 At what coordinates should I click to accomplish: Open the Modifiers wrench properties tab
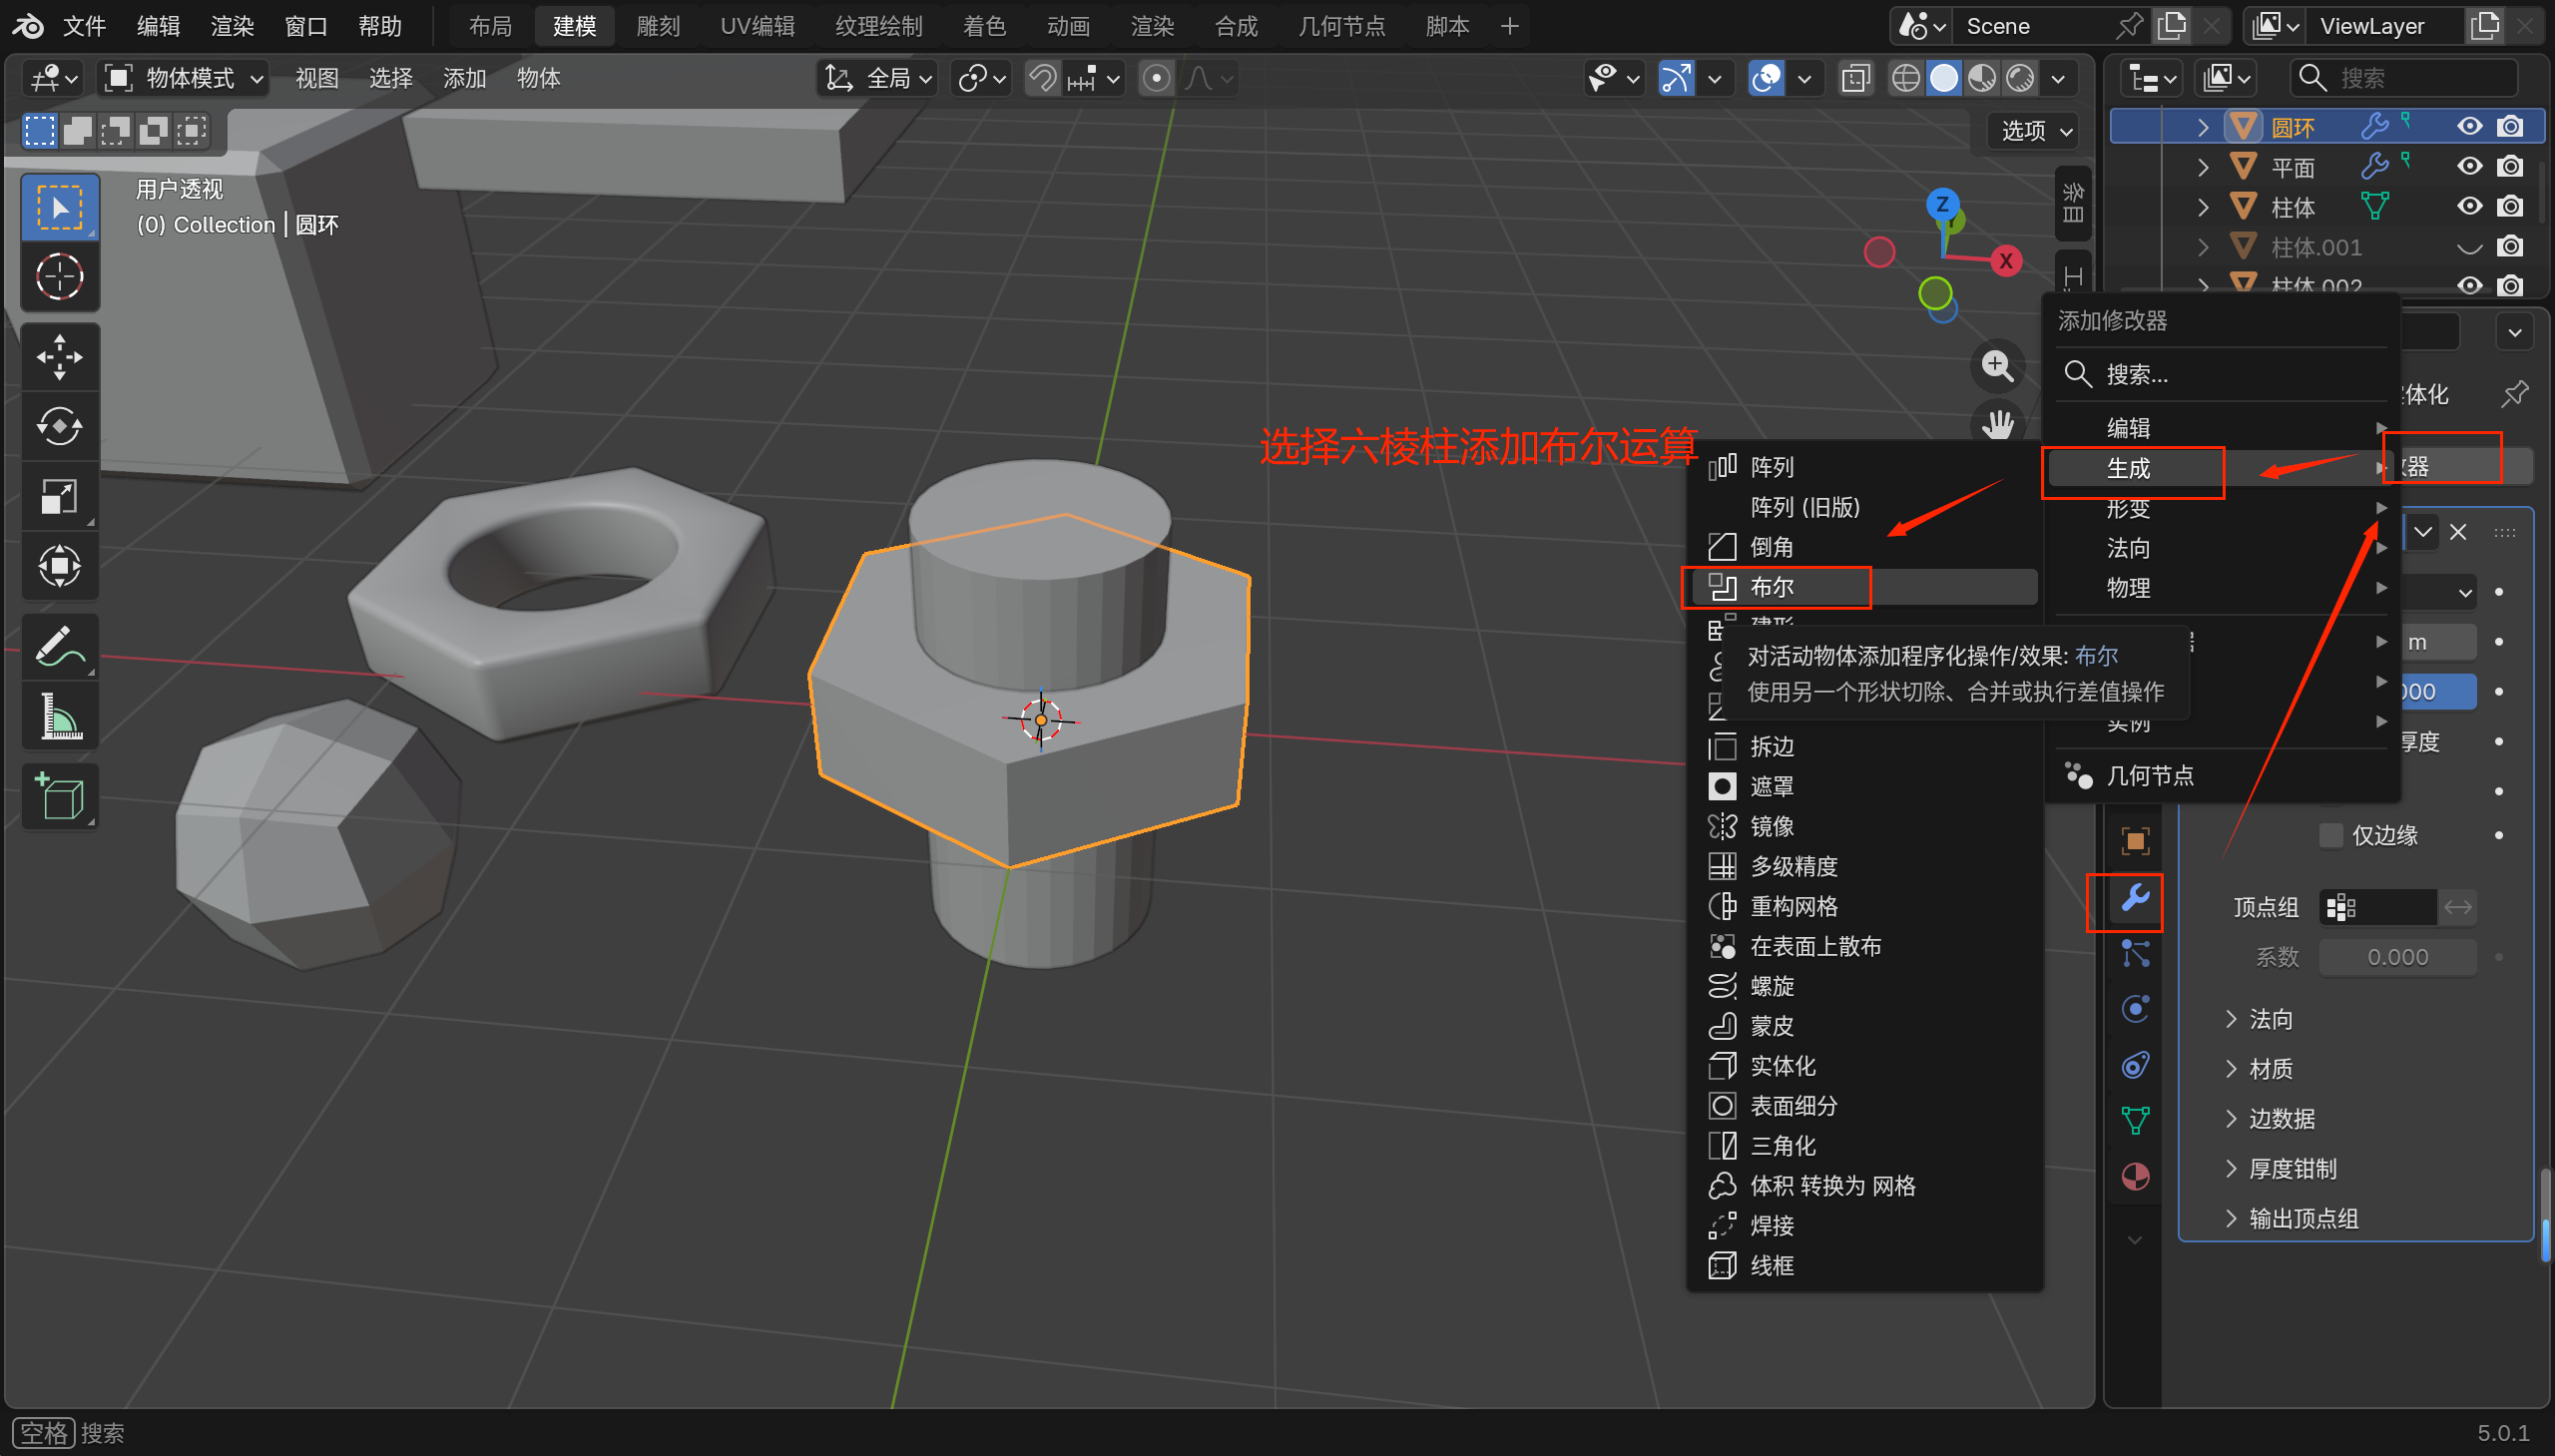coord(2134,899)
